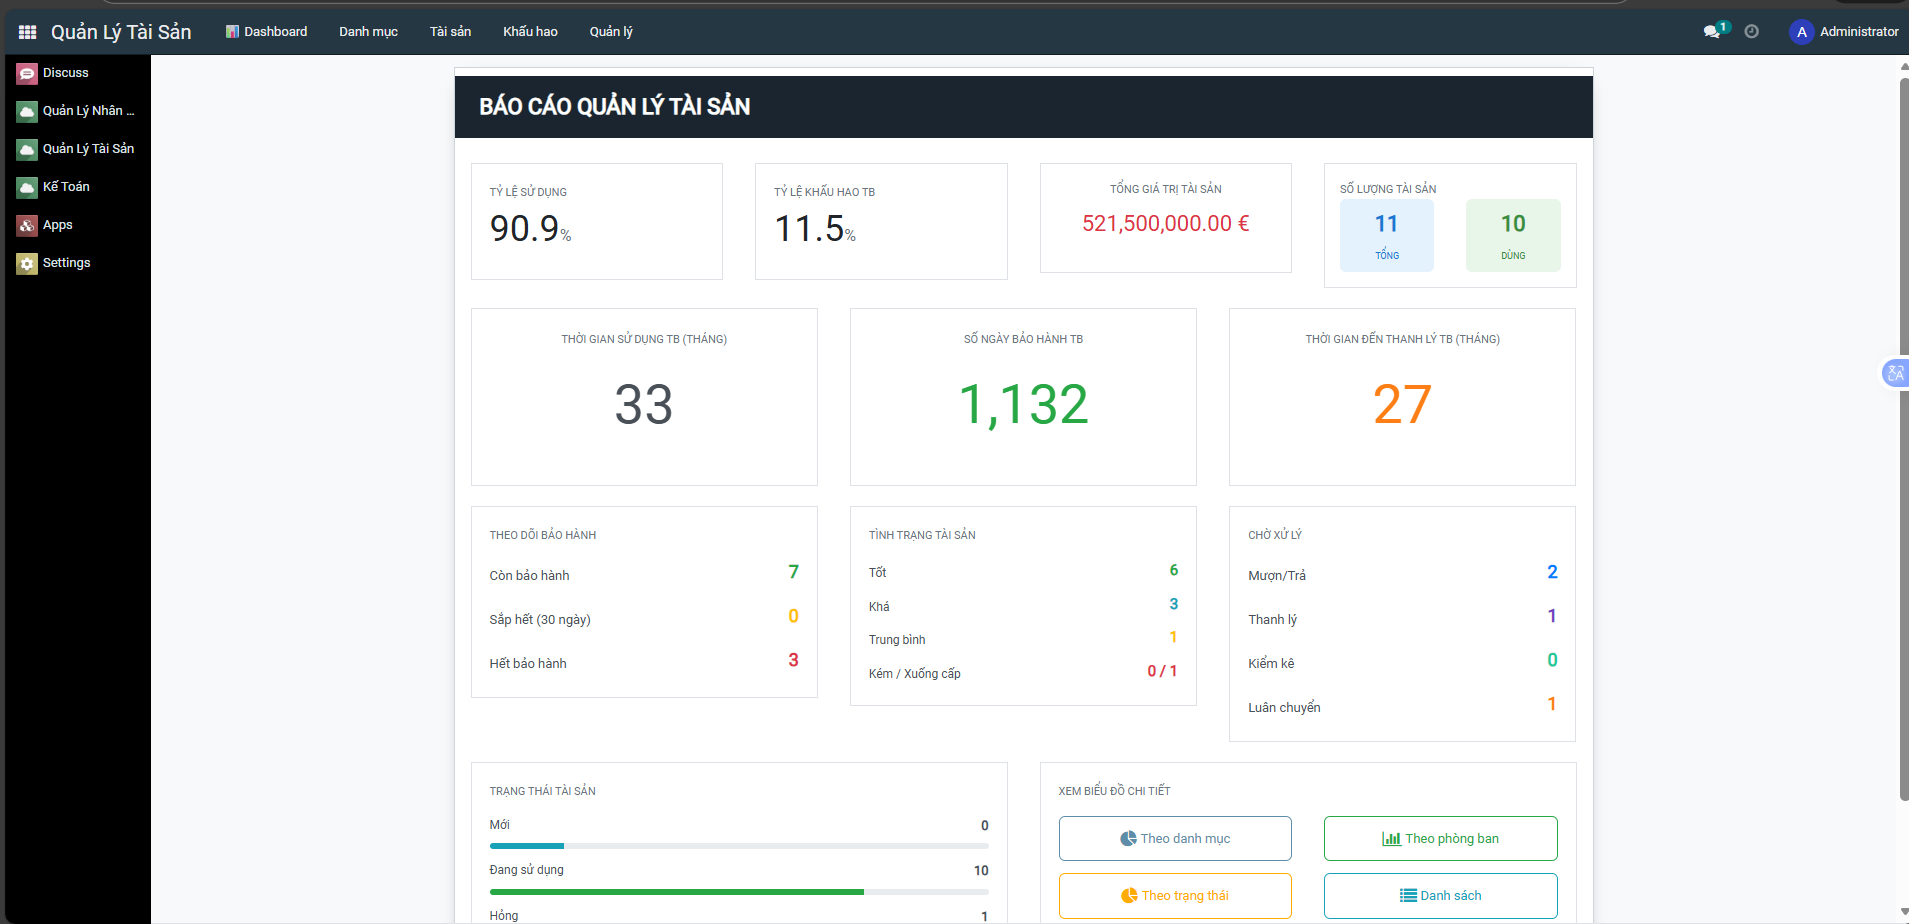Click the Trung bình condition row
1909x924 pixels.
1023,639
